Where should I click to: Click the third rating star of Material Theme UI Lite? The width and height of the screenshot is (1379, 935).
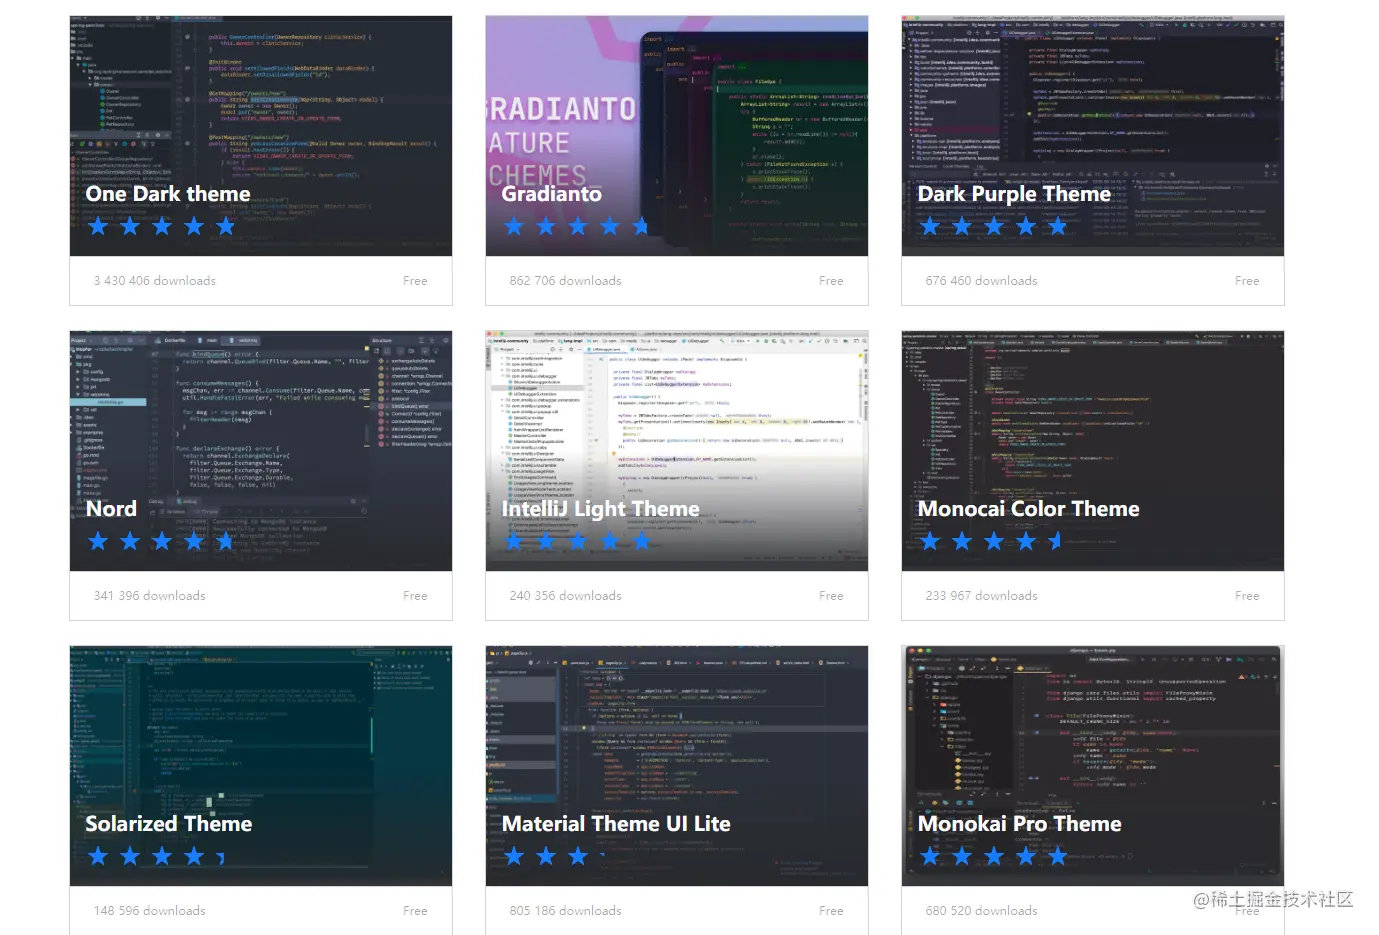pyautogui.click(x=578, y=856)
